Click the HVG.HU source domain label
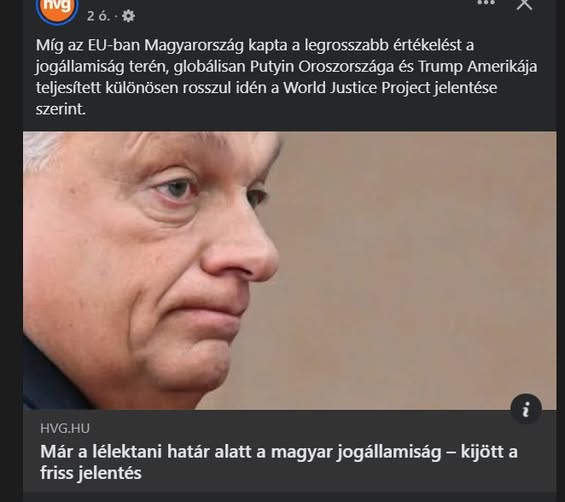Image resolution: width=565 pixels, height=502 pixels. (x=65, y=428)
